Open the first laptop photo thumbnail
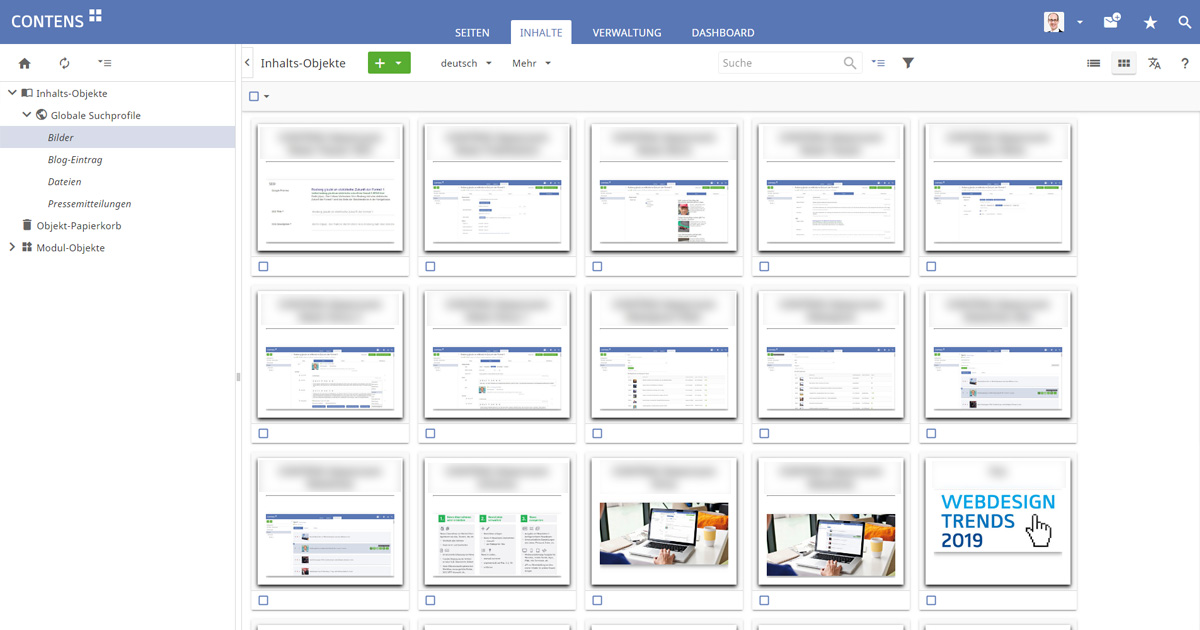The width and height of the screenshot is (1200, 630). tap(664, 521)
